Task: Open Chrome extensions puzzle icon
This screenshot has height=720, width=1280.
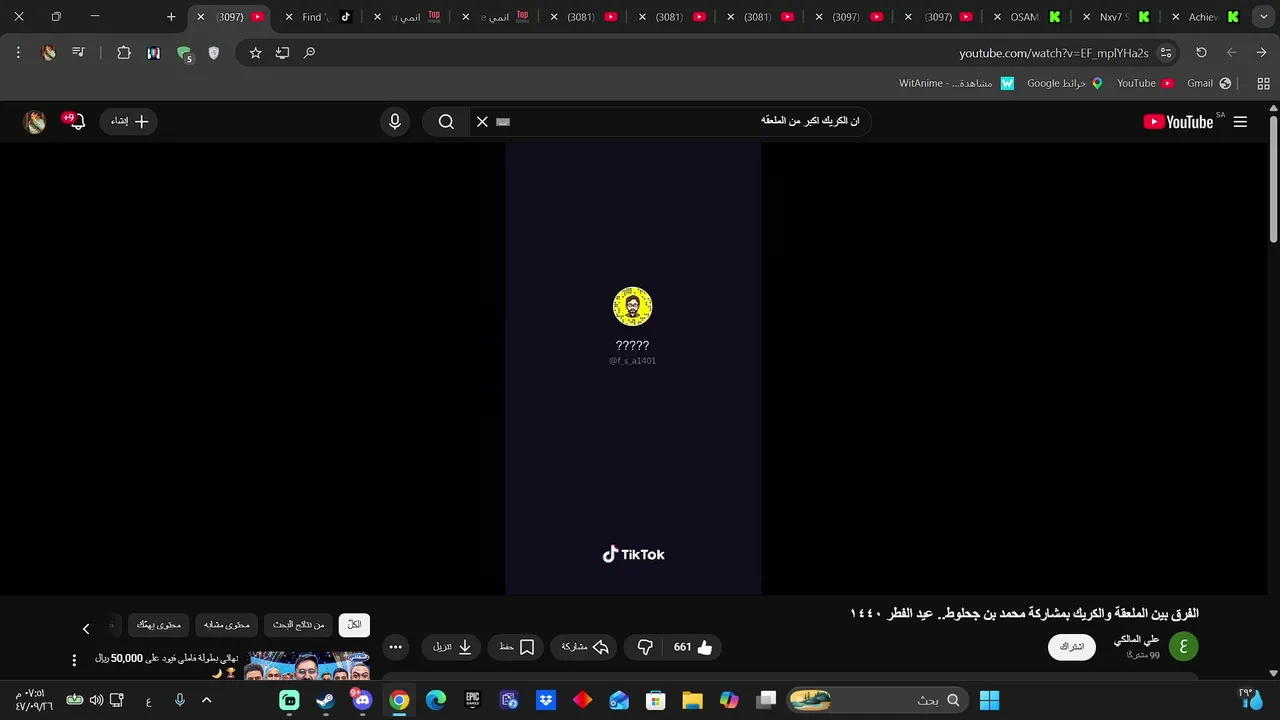Action: coord(124,53)
